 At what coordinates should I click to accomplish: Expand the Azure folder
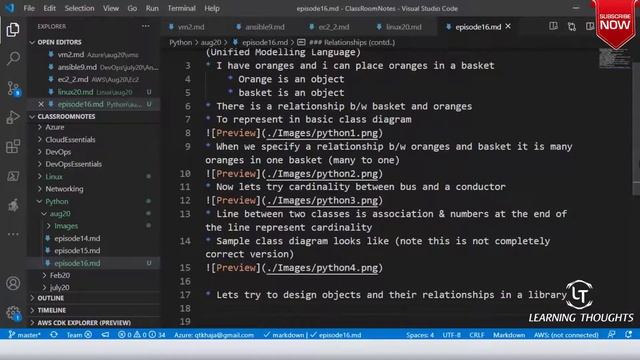55,127
